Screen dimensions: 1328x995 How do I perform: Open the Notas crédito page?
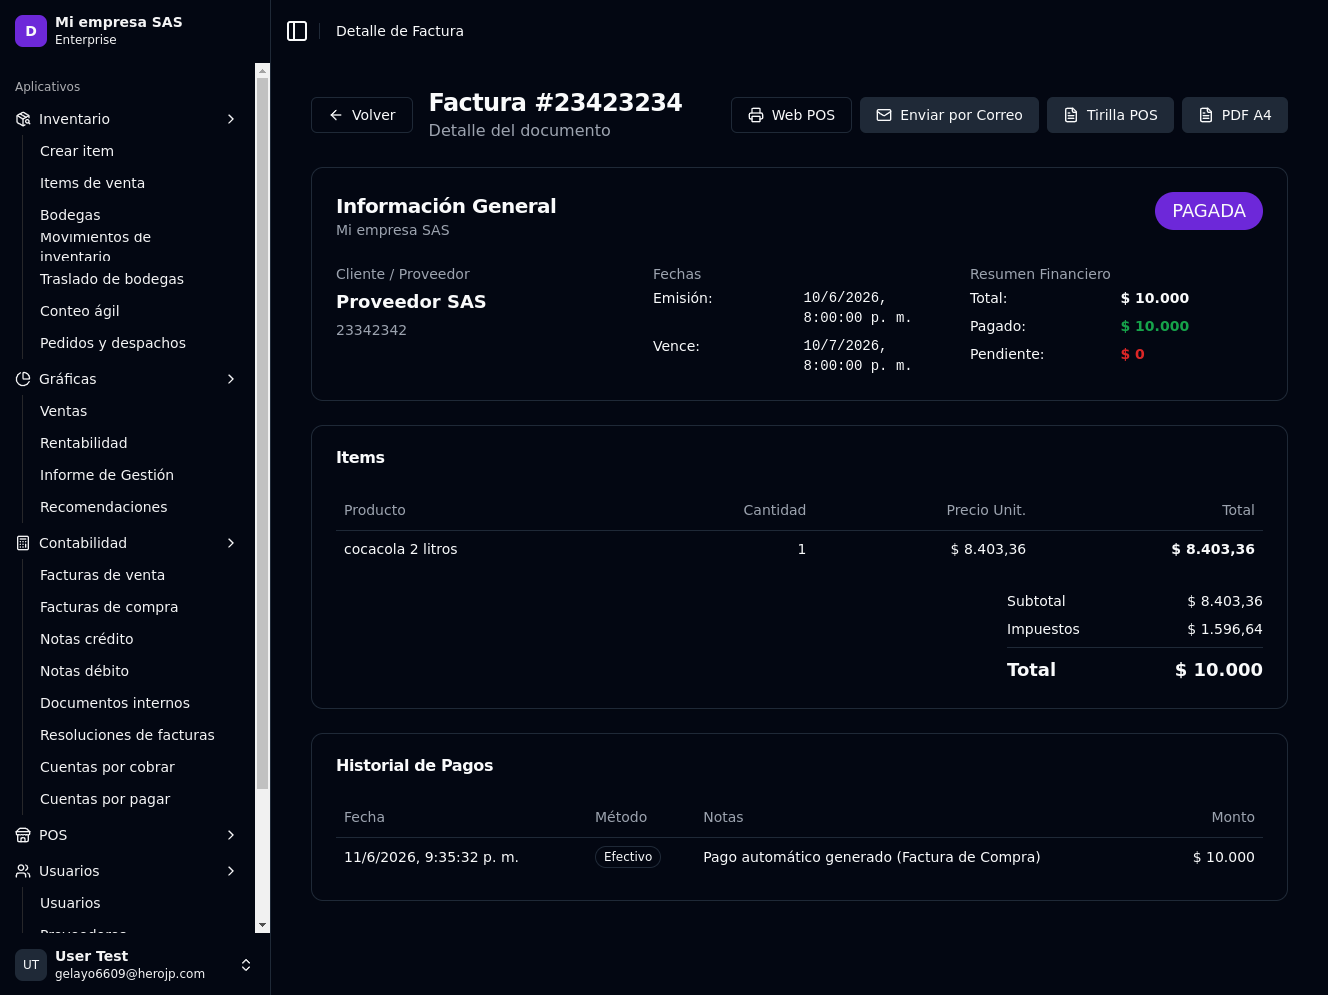[87, 639]
